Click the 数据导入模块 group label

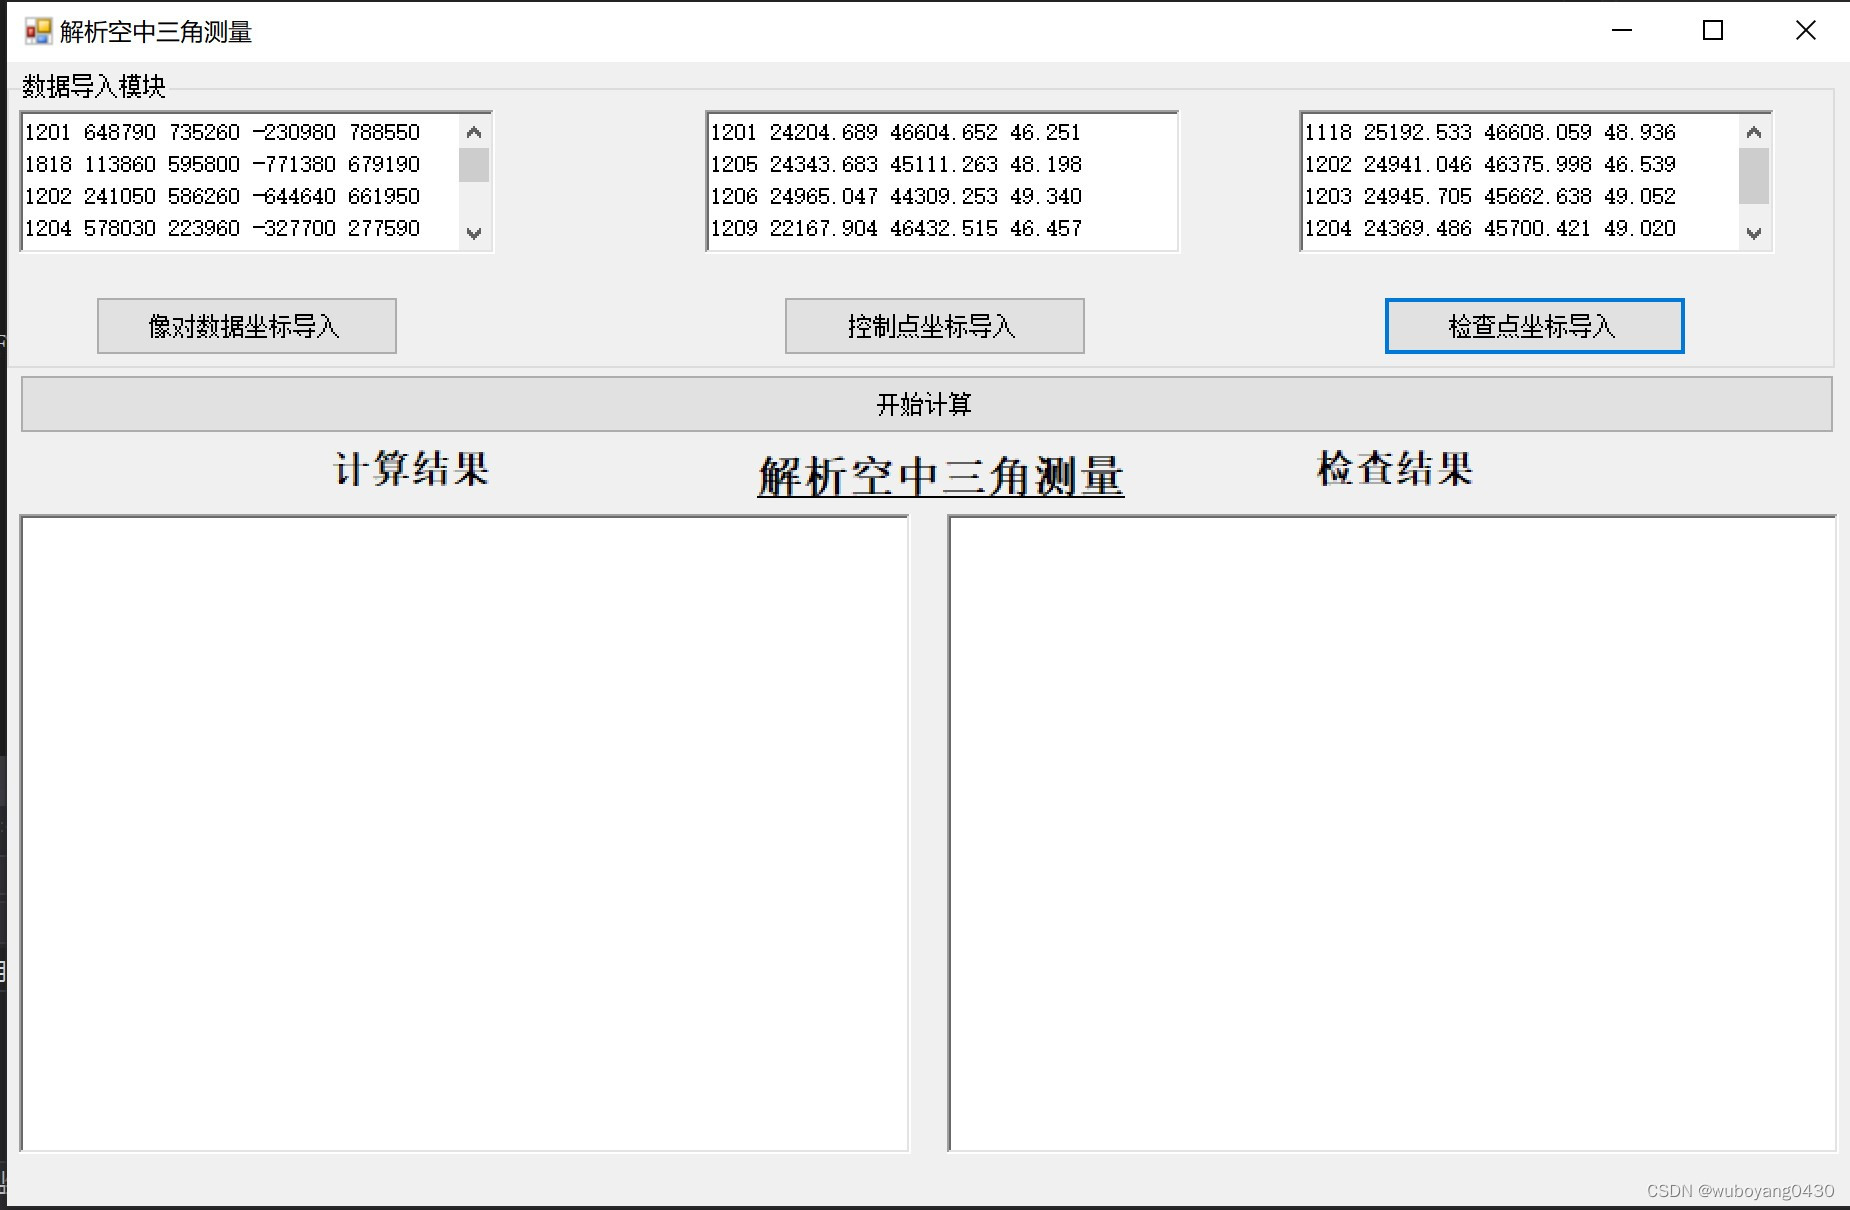click(94, 87)
